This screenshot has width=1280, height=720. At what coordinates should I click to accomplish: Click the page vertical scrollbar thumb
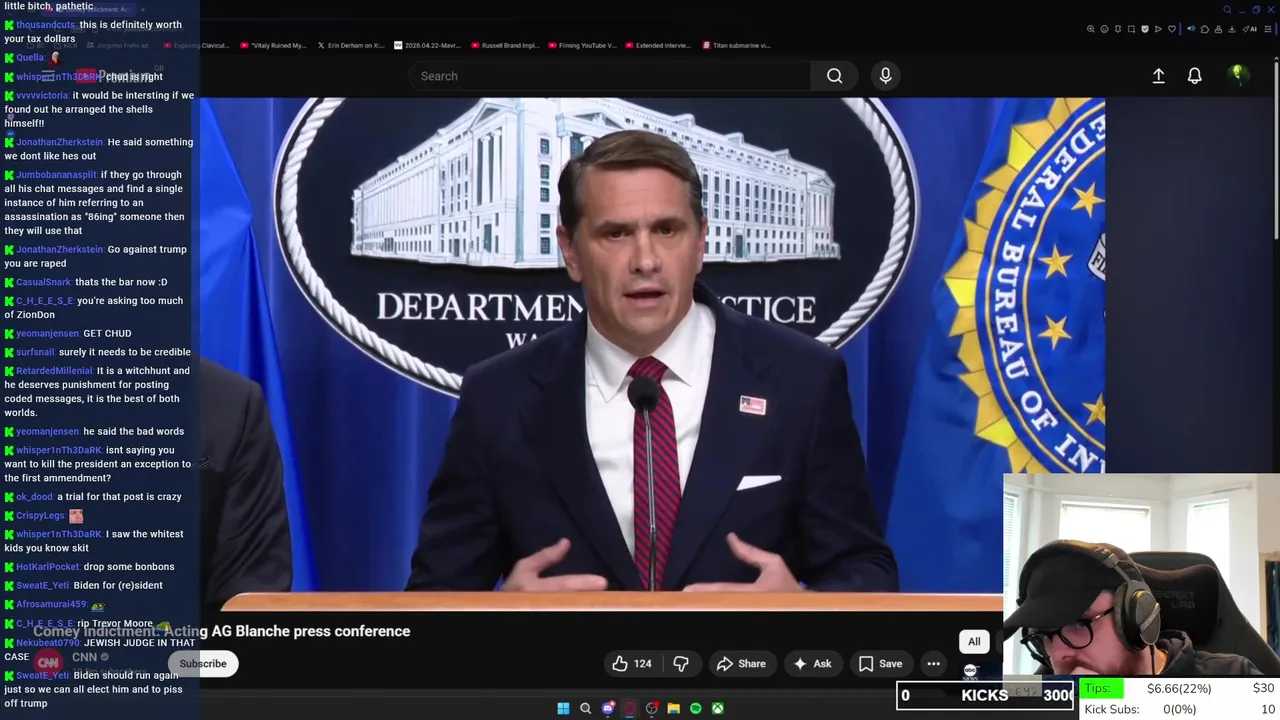[1275, 150]
